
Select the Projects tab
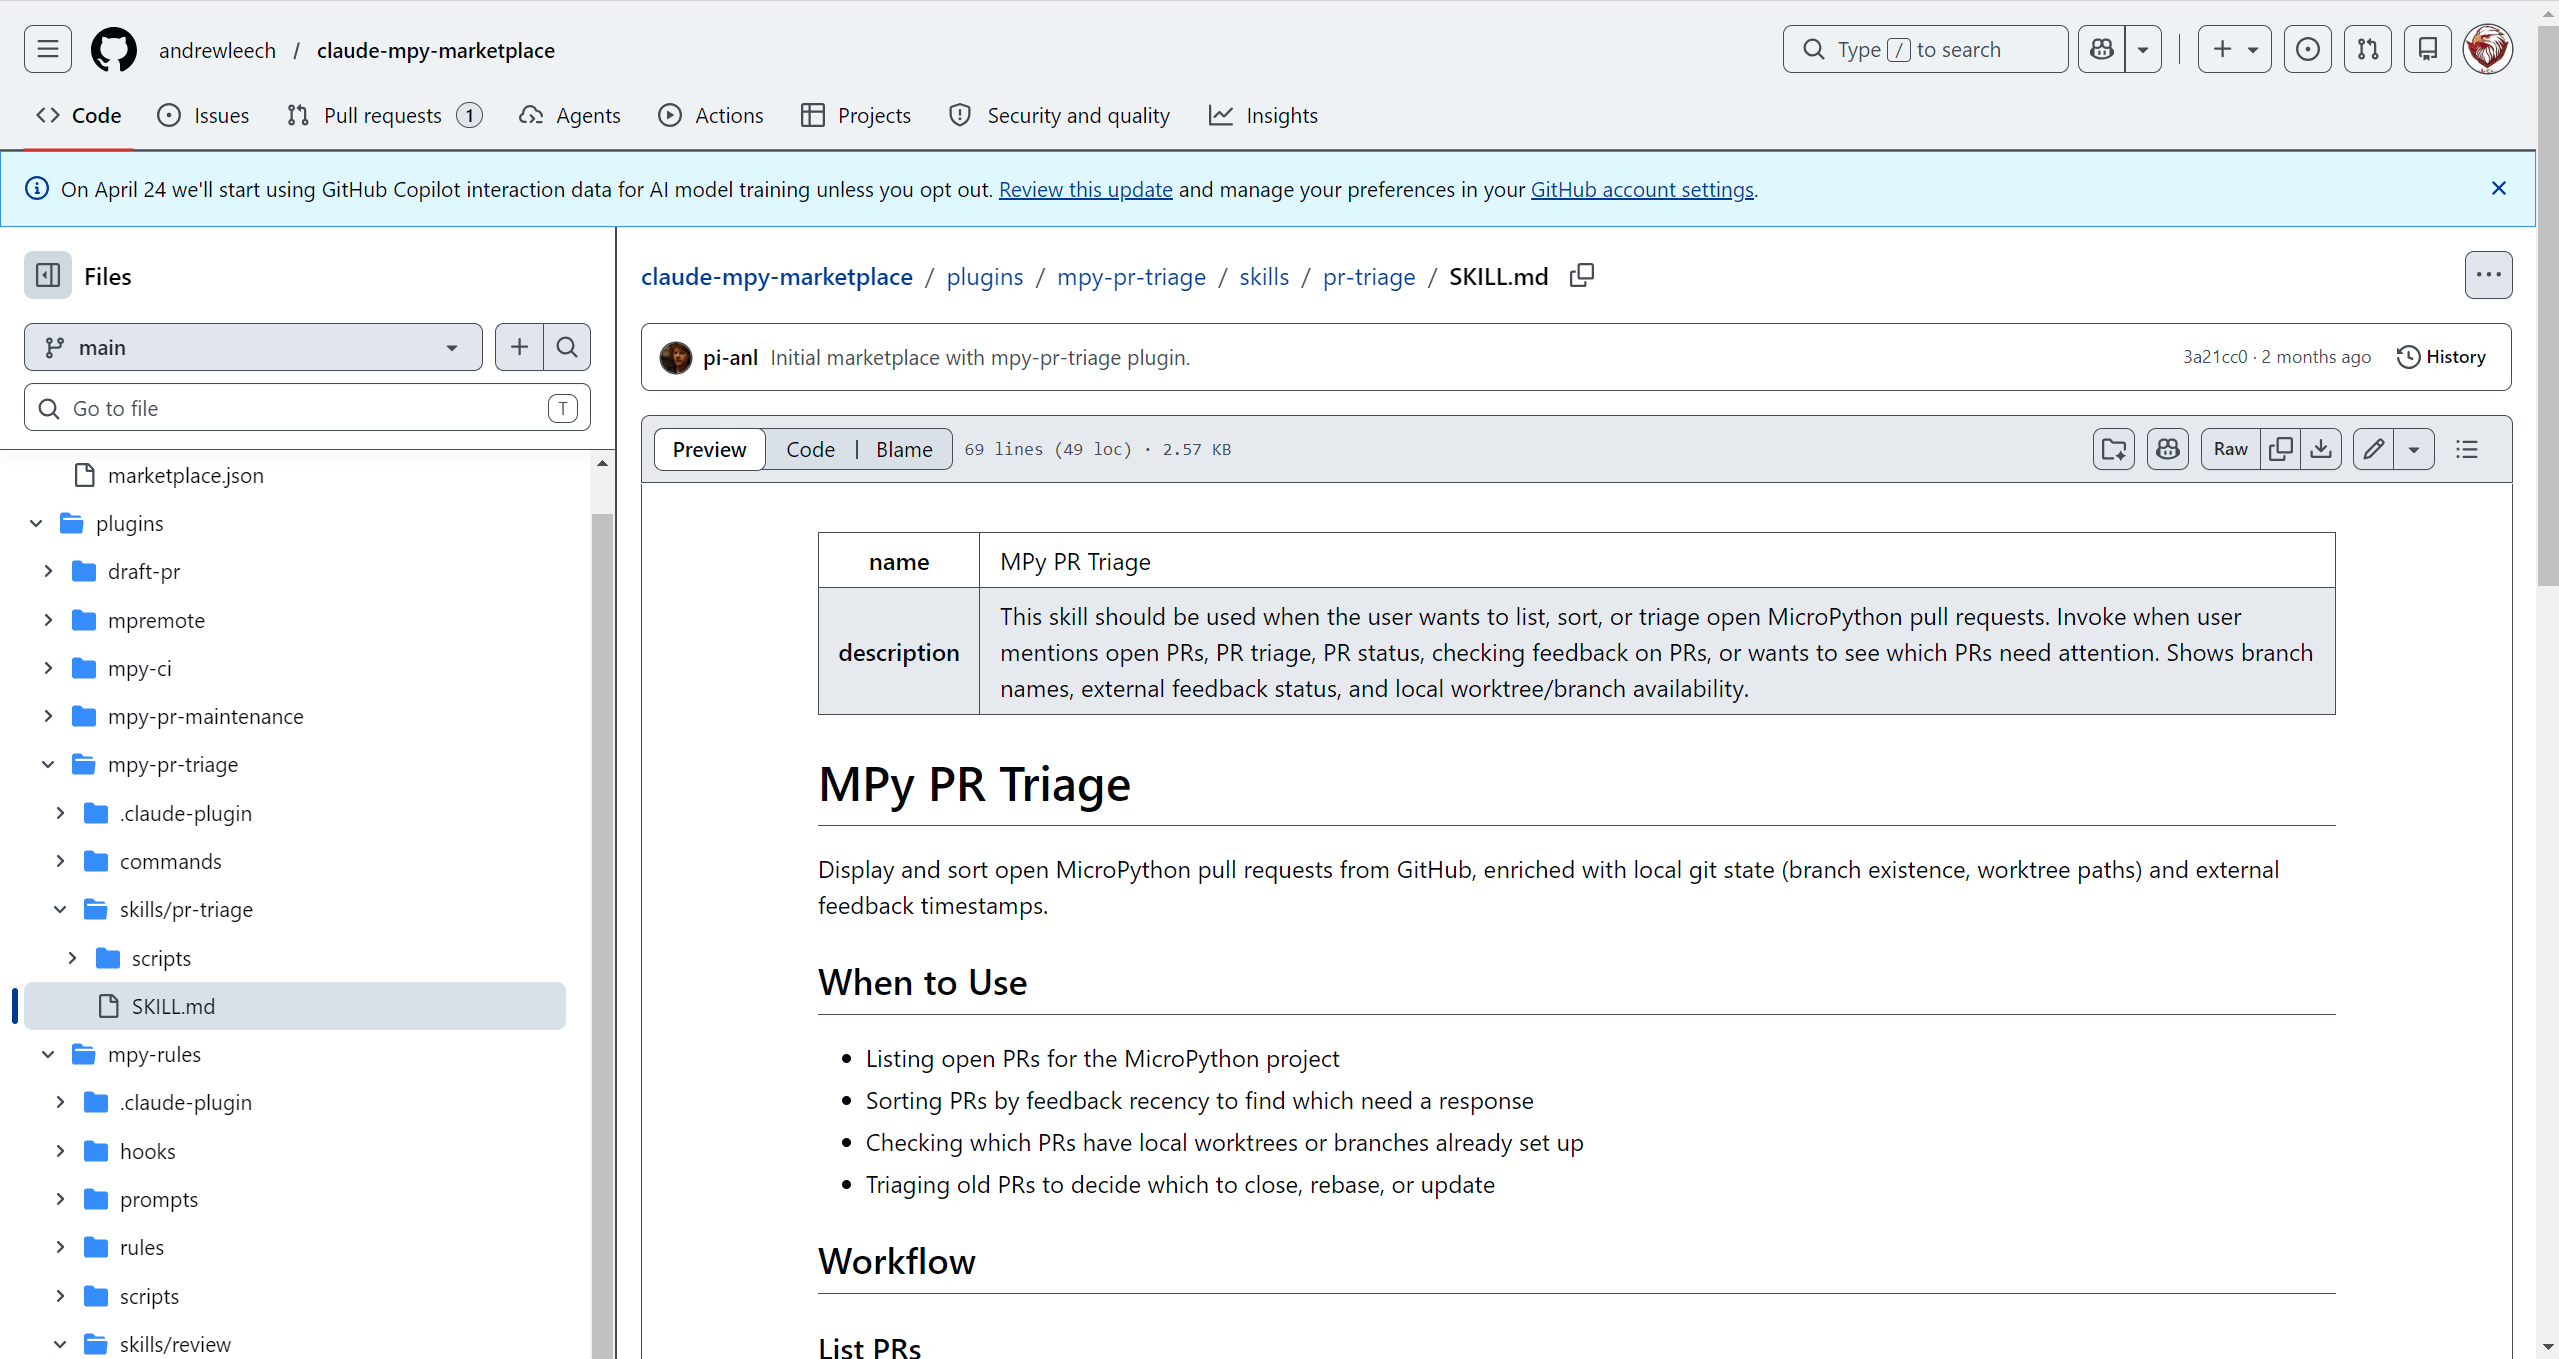click(856, 115)
